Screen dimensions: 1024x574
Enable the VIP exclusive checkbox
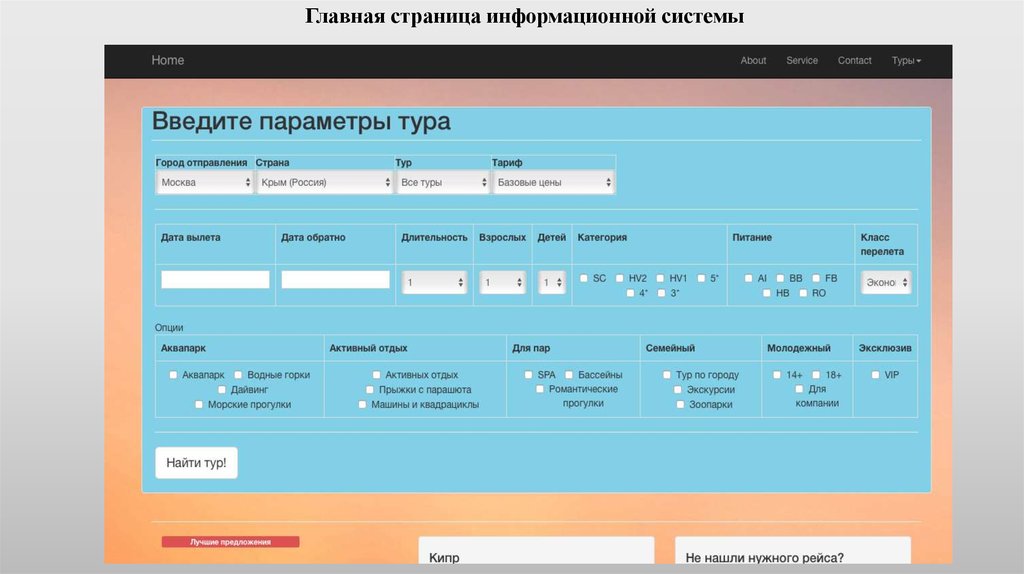pos(876,375)
